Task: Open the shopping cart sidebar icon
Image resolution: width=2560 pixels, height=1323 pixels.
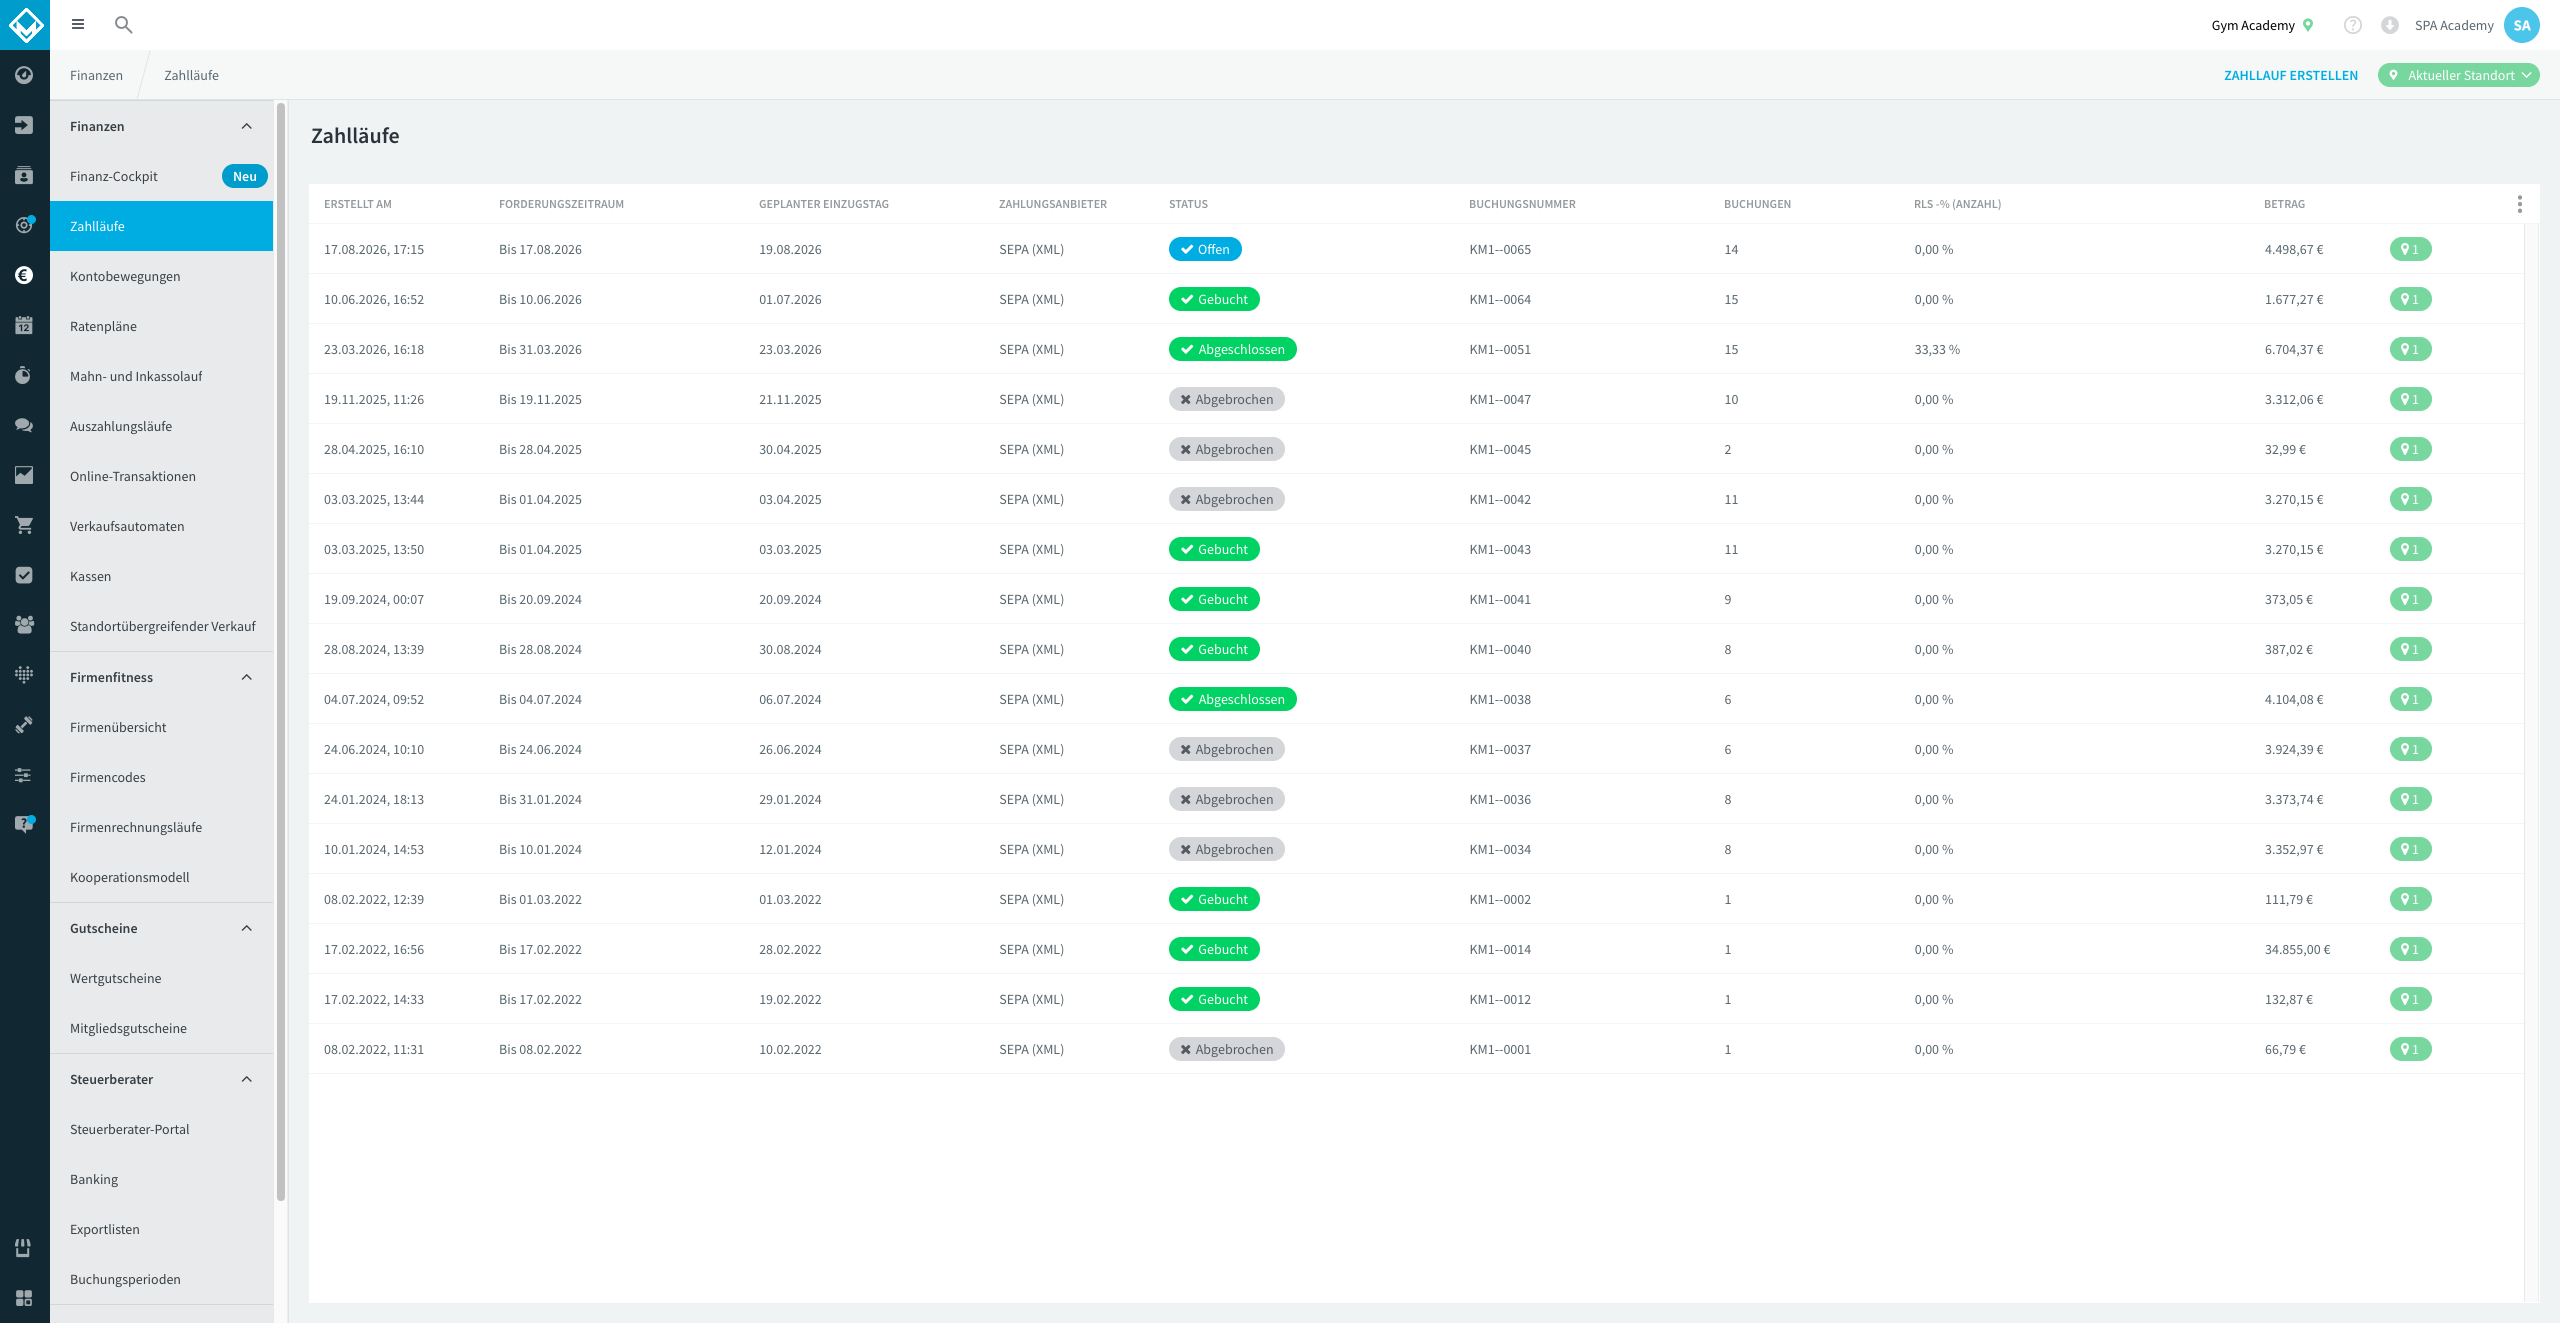Action: pos(24,525)
